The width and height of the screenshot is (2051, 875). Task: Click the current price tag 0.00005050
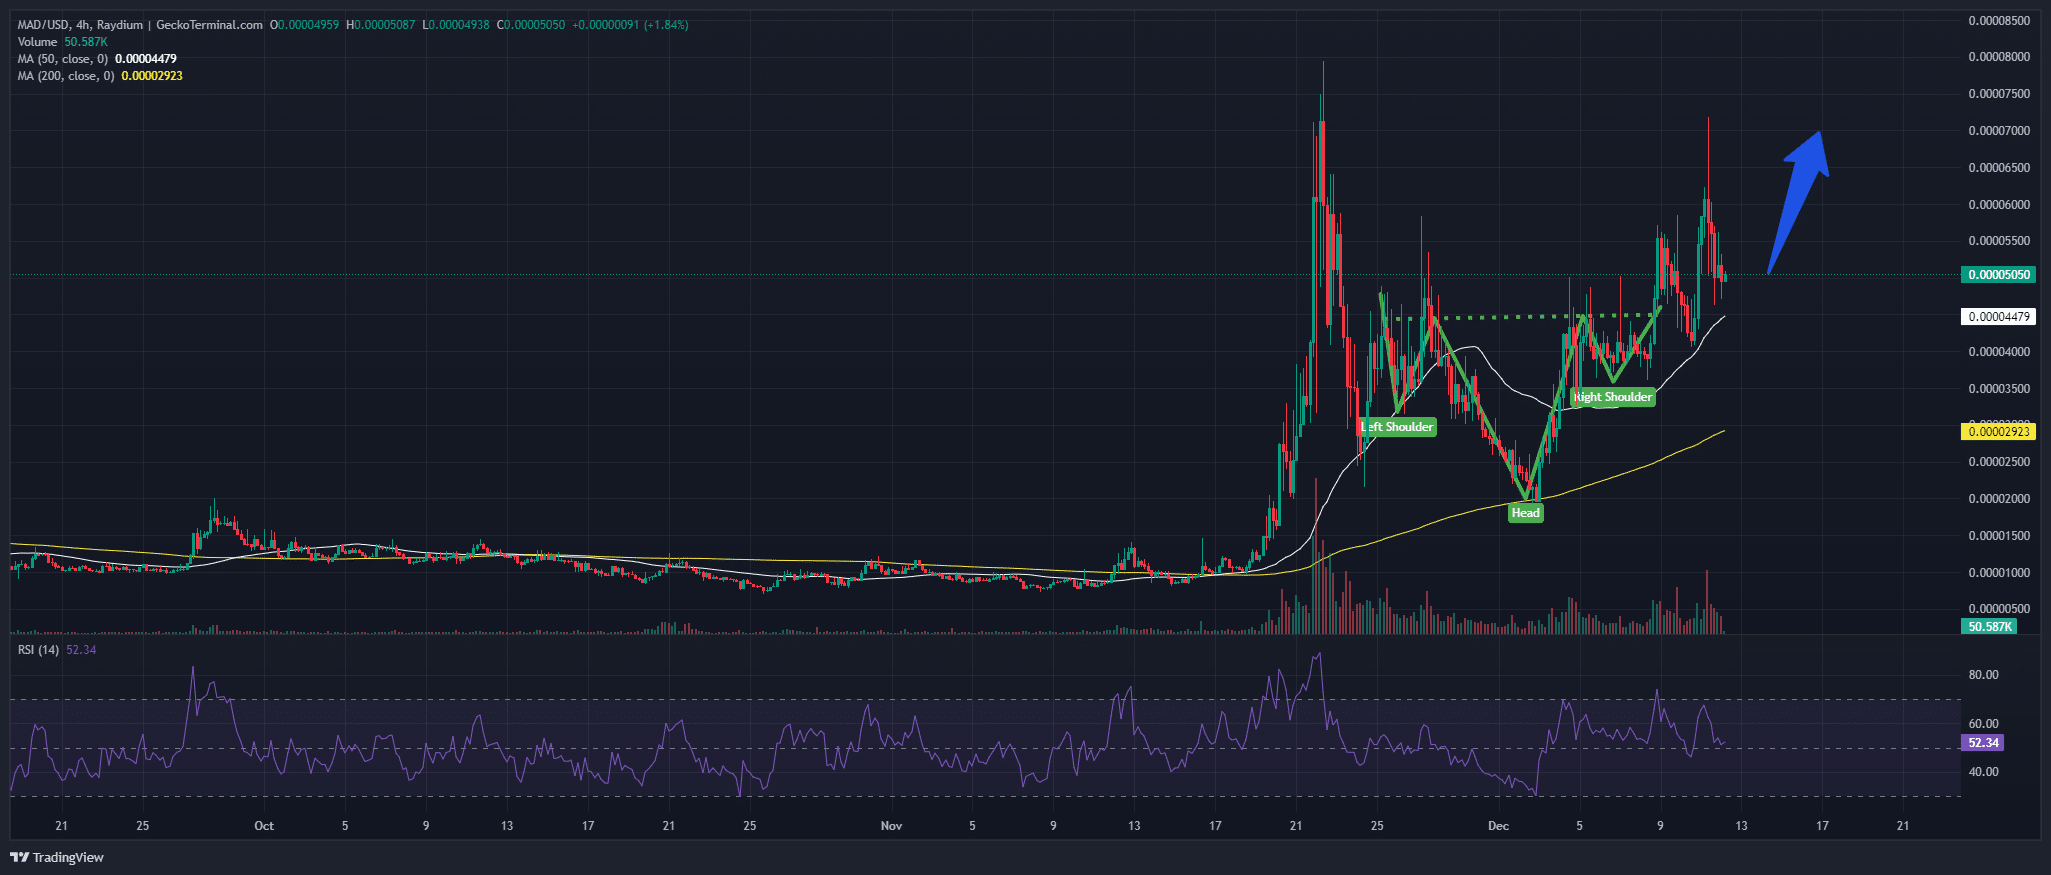coord(1998,275)
